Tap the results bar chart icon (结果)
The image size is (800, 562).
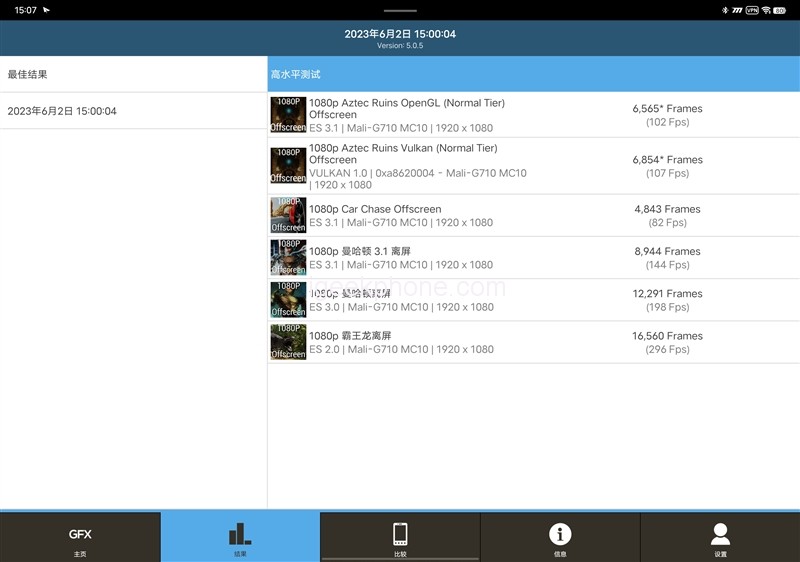240,538
